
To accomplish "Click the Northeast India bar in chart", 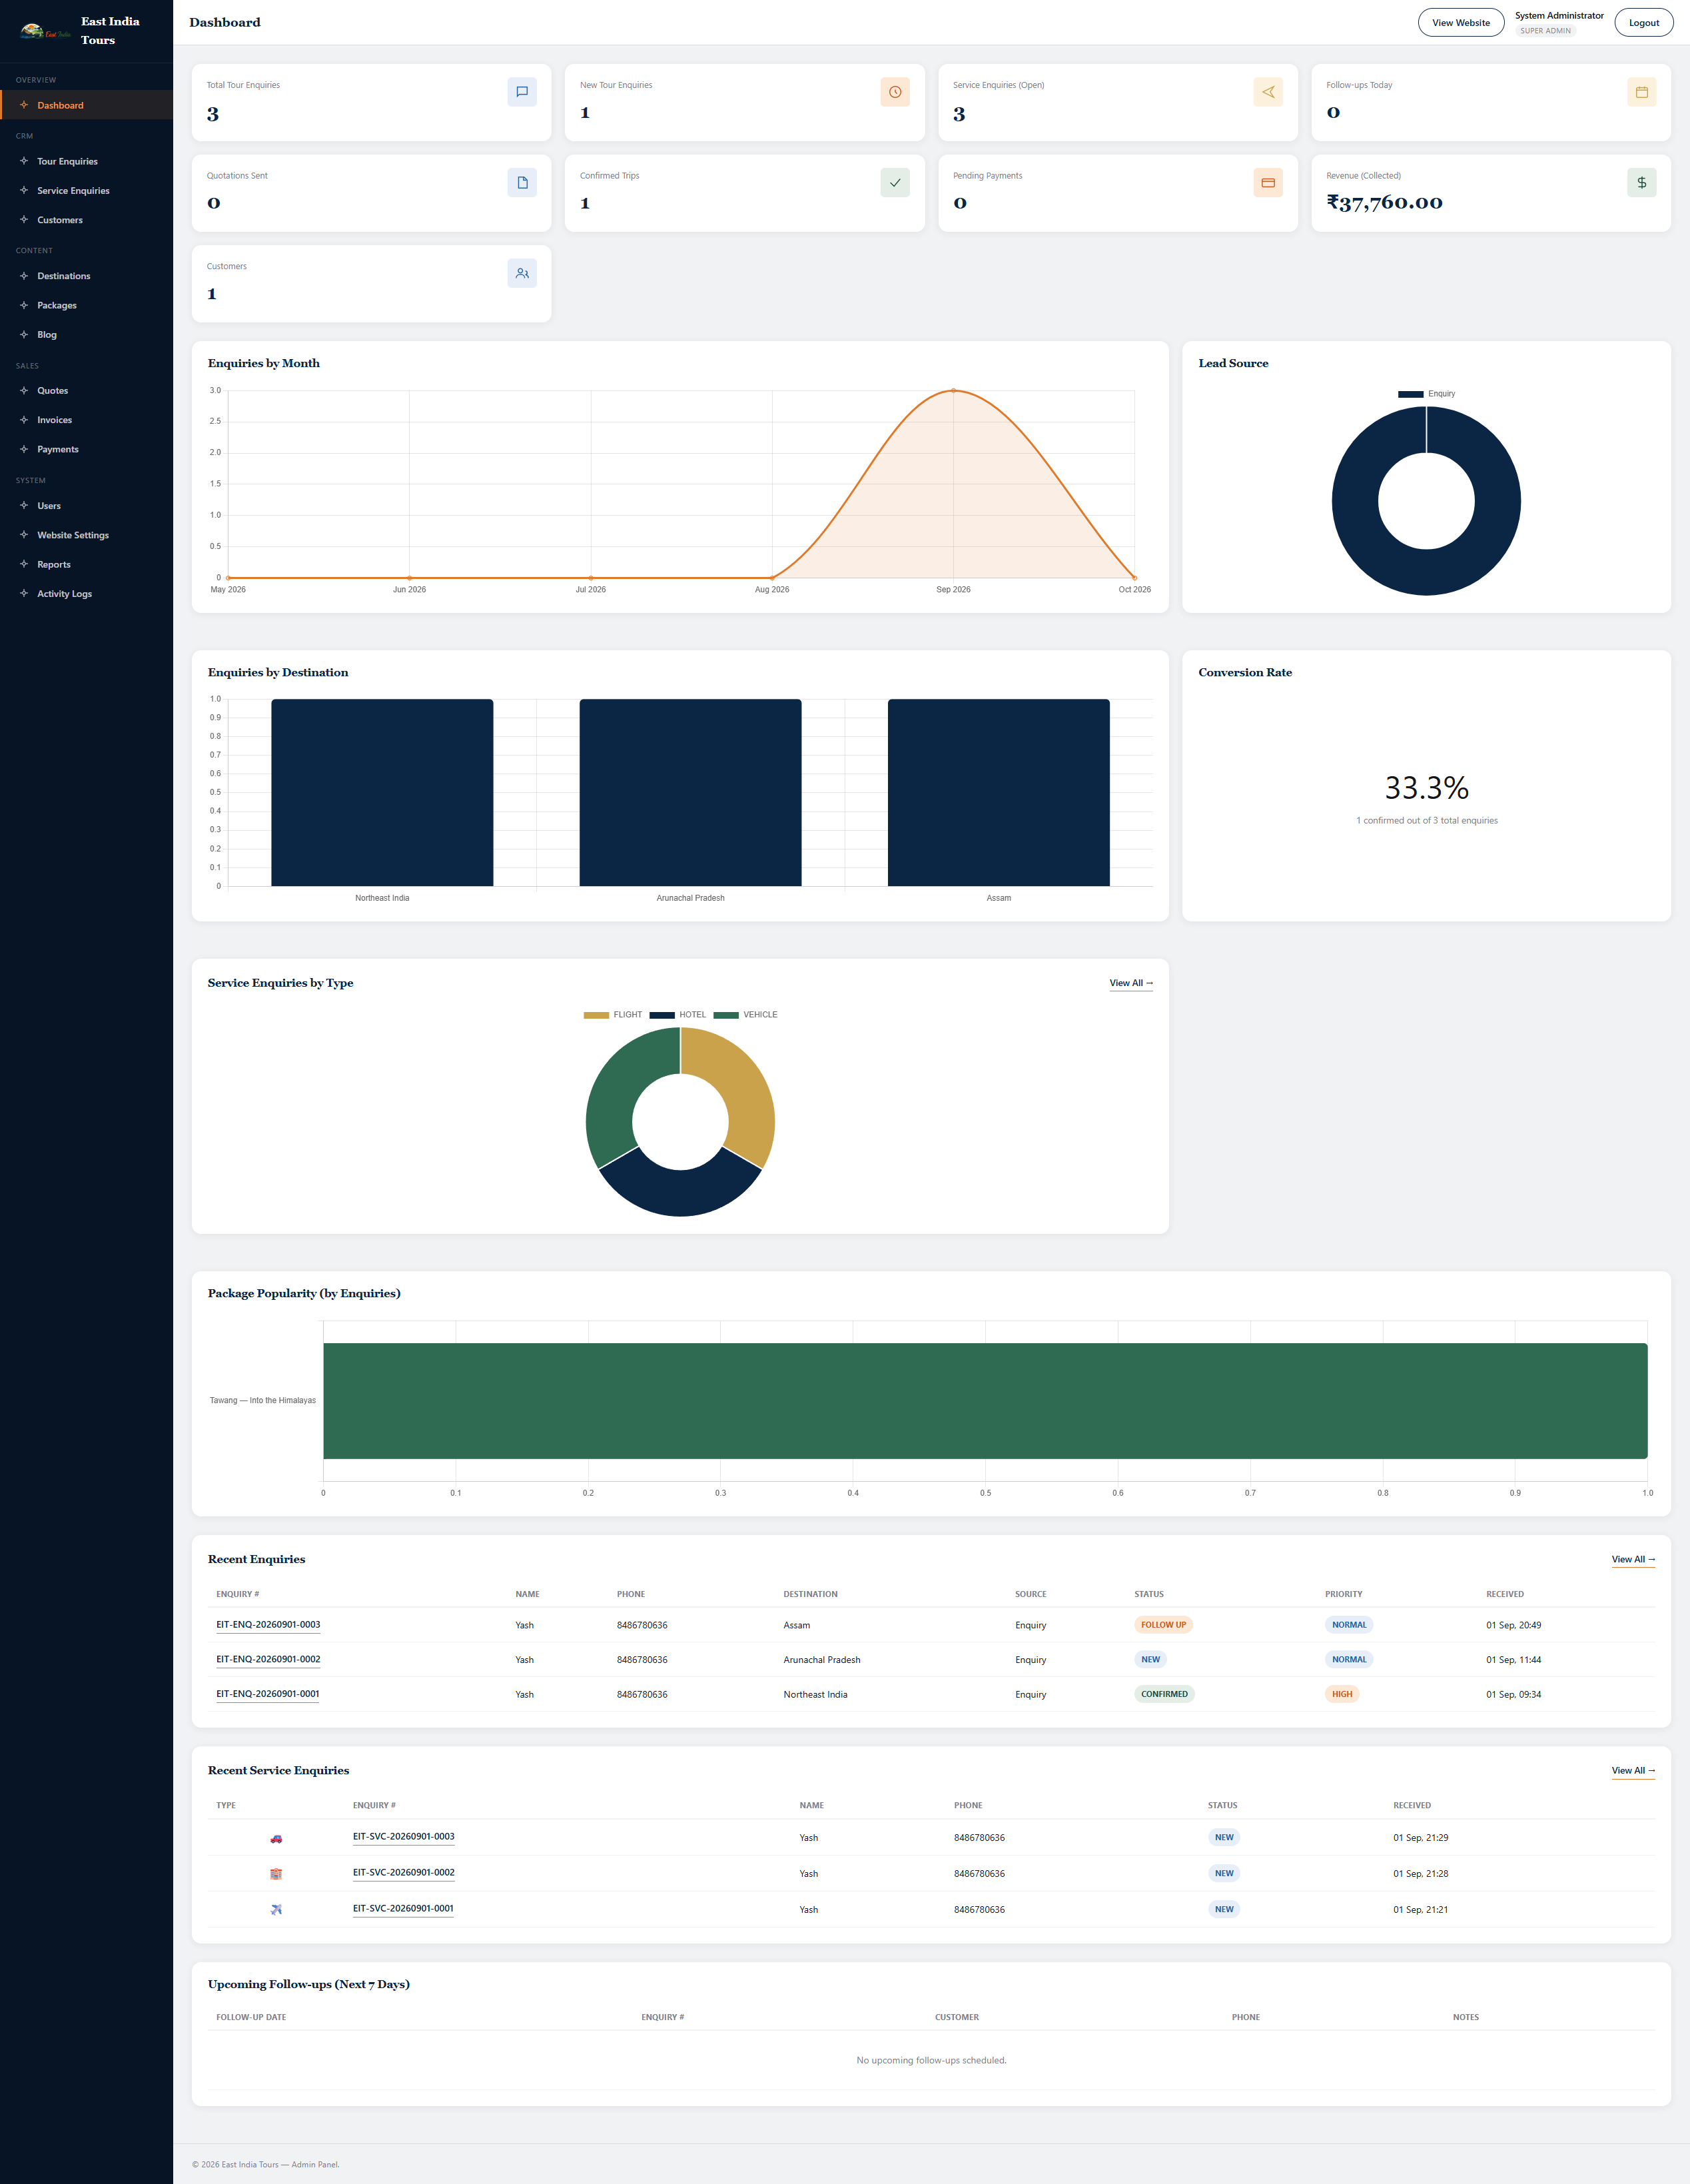I will click(x=382, y=792).
